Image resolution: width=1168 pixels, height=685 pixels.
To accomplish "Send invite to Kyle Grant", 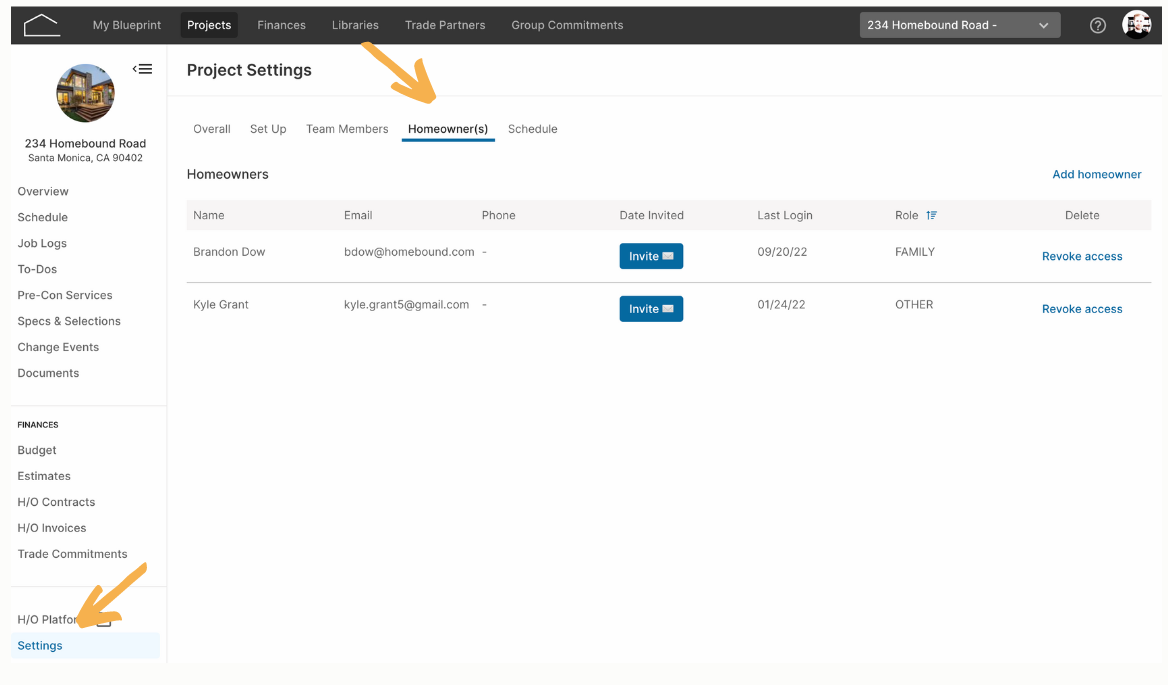I will [x=651, y=309].
